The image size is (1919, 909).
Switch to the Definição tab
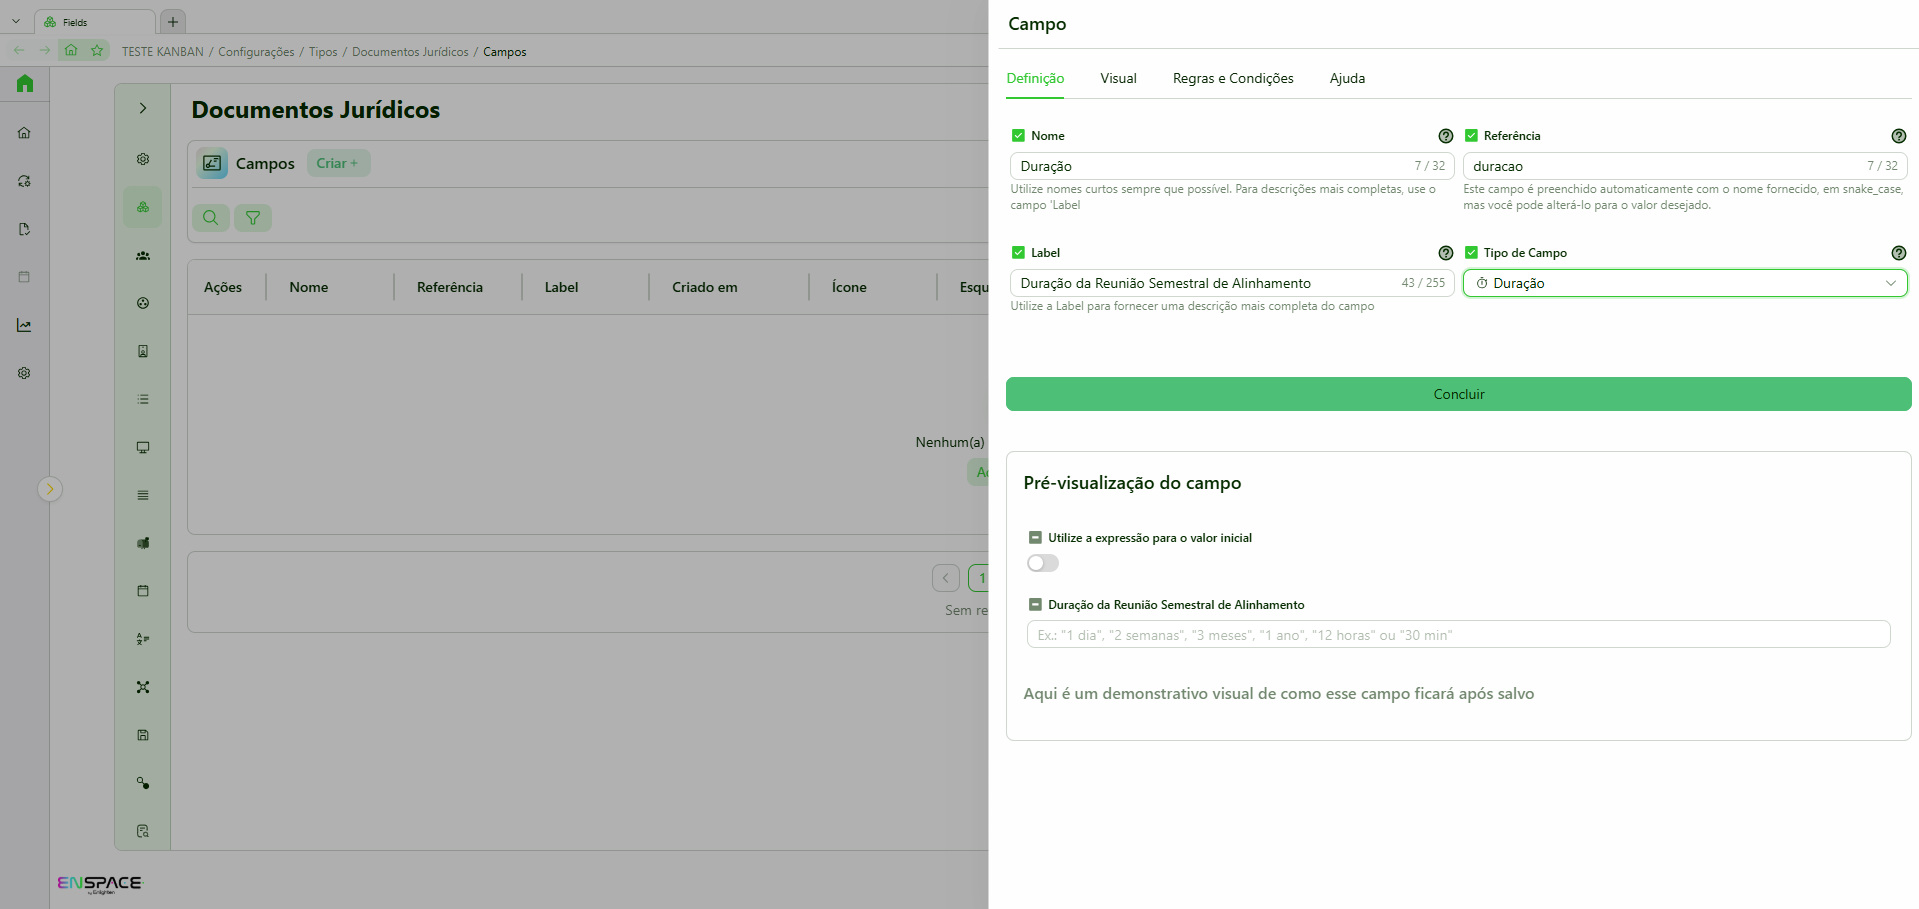click(x=1035, y=79)
